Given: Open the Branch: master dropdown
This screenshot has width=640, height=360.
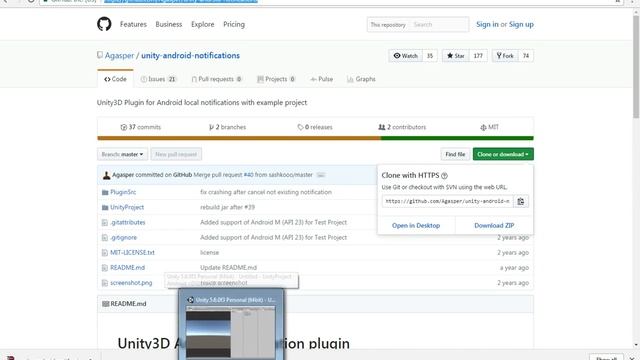Looking at the screenshot, I should [x=122, y=154].
